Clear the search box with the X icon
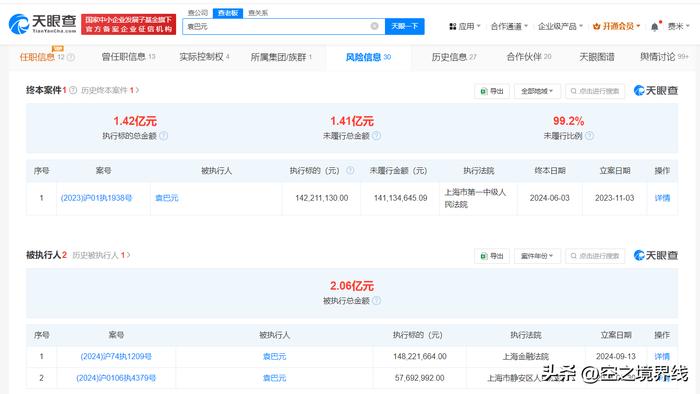 [375, 26]
